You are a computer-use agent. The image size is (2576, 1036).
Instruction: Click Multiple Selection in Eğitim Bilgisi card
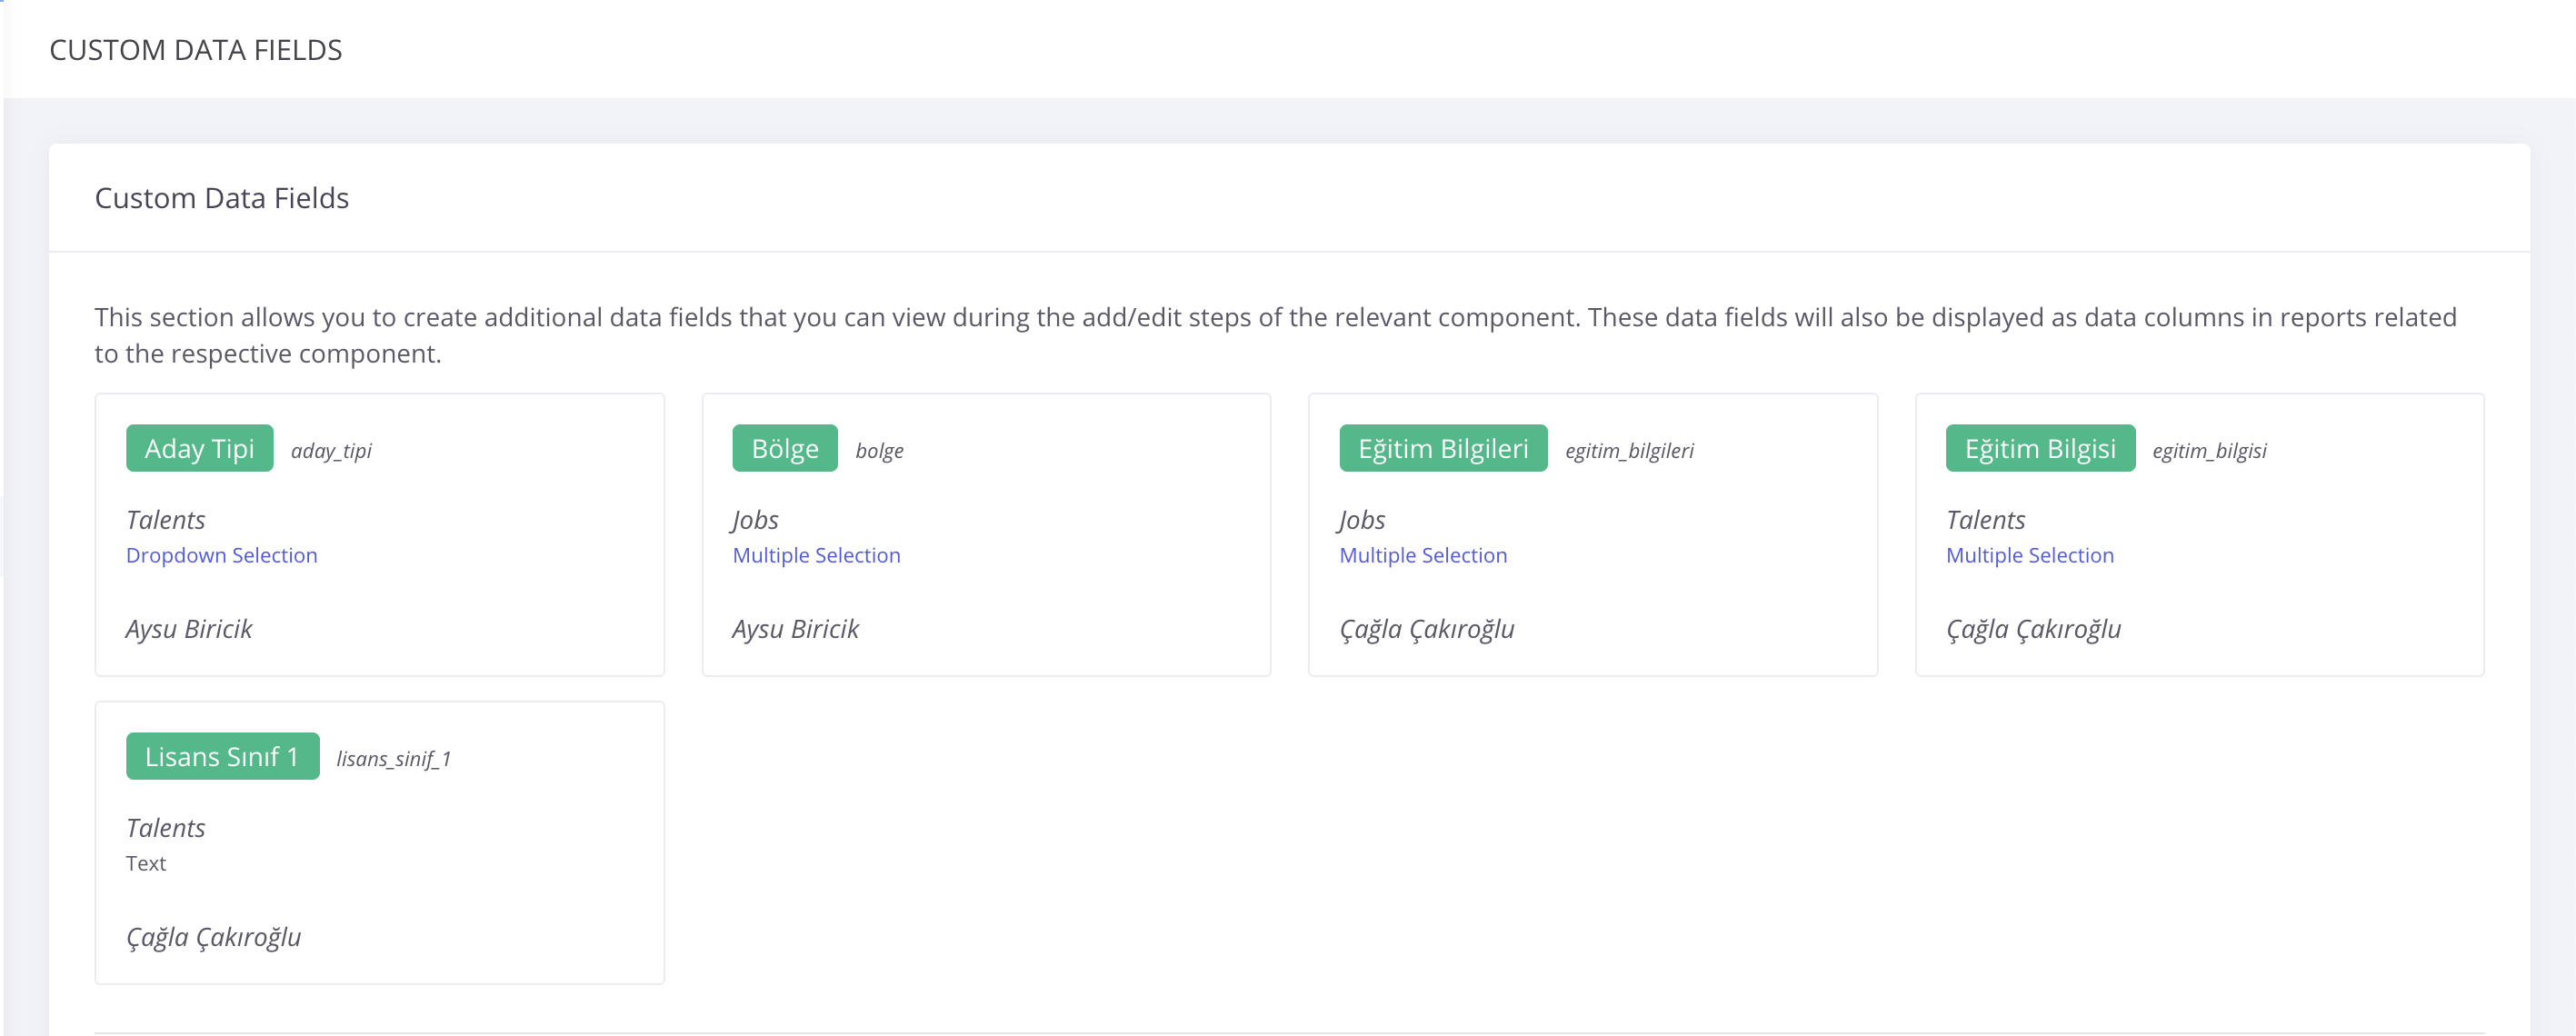point(2029,556)
